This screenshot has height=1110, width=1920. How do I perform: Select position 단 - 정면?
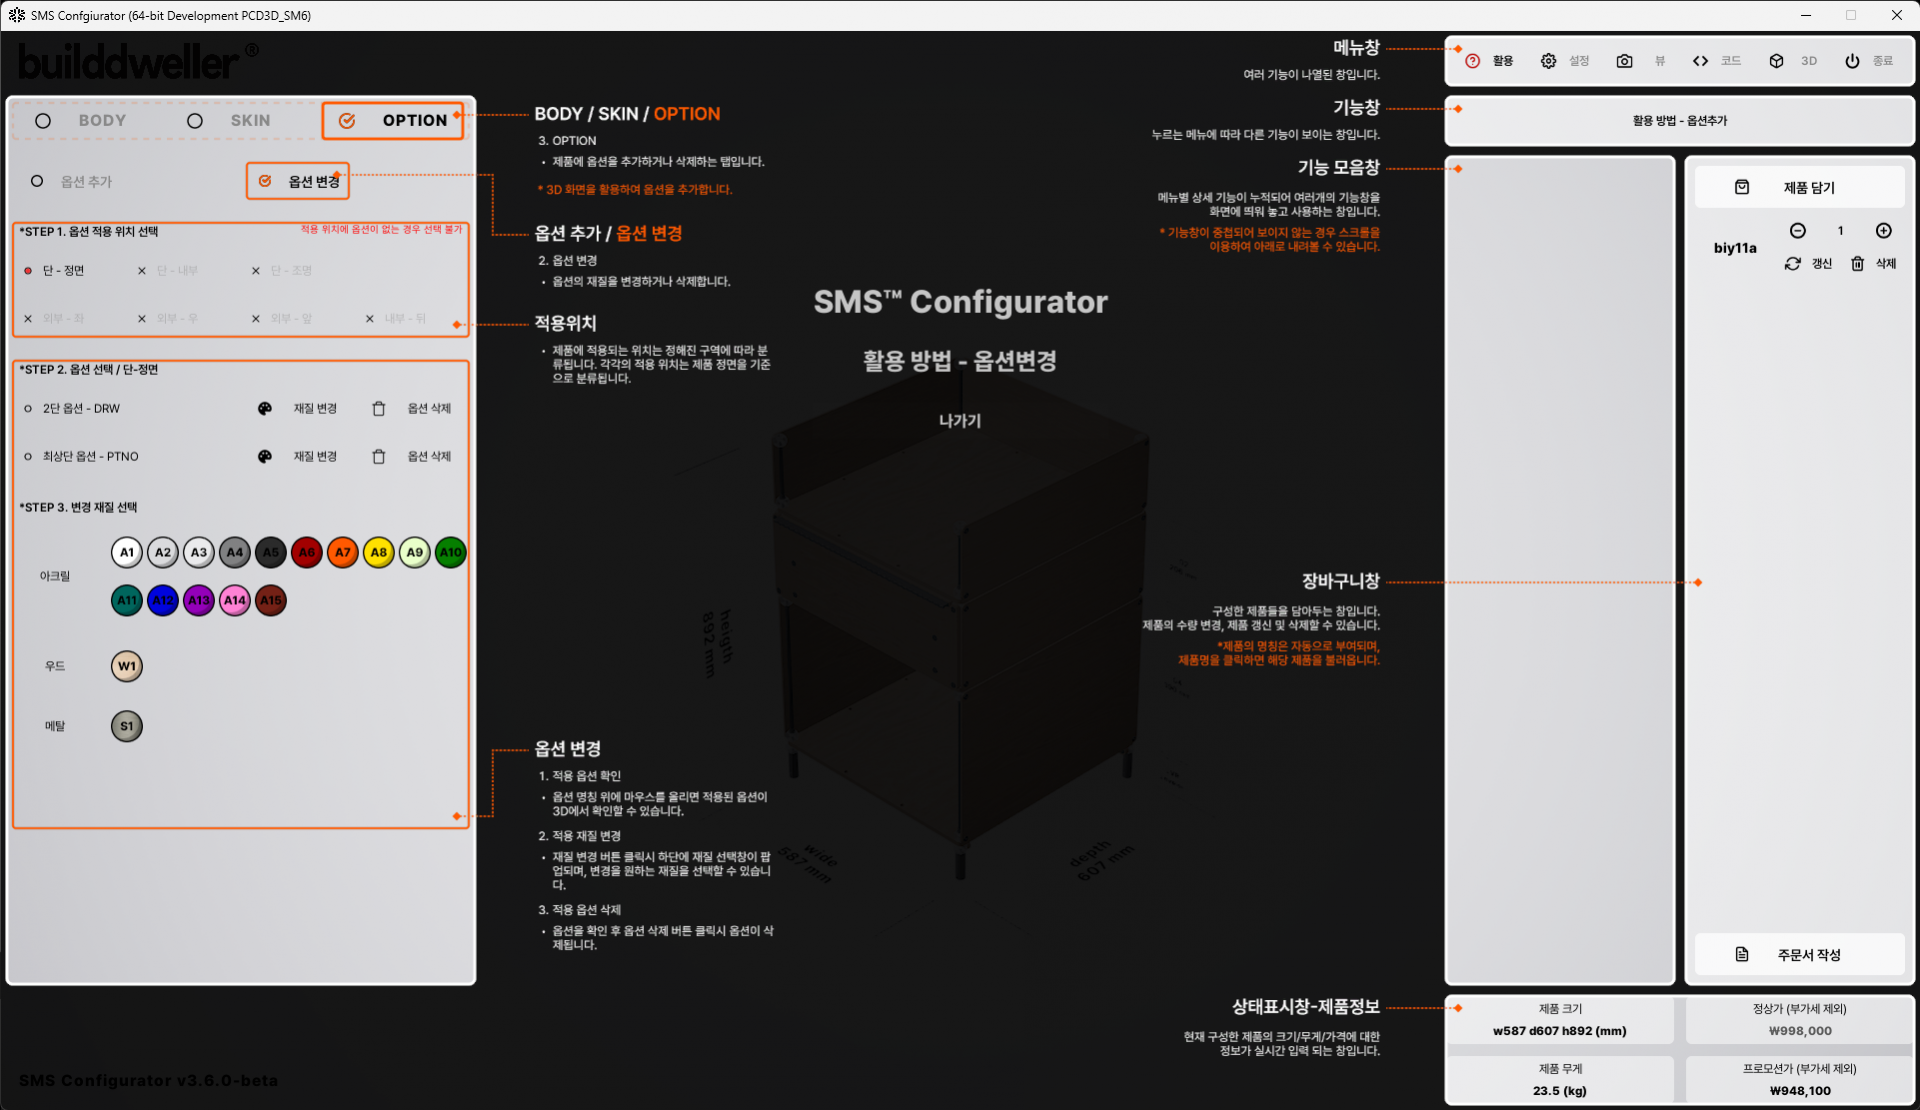tap(54, 271)
